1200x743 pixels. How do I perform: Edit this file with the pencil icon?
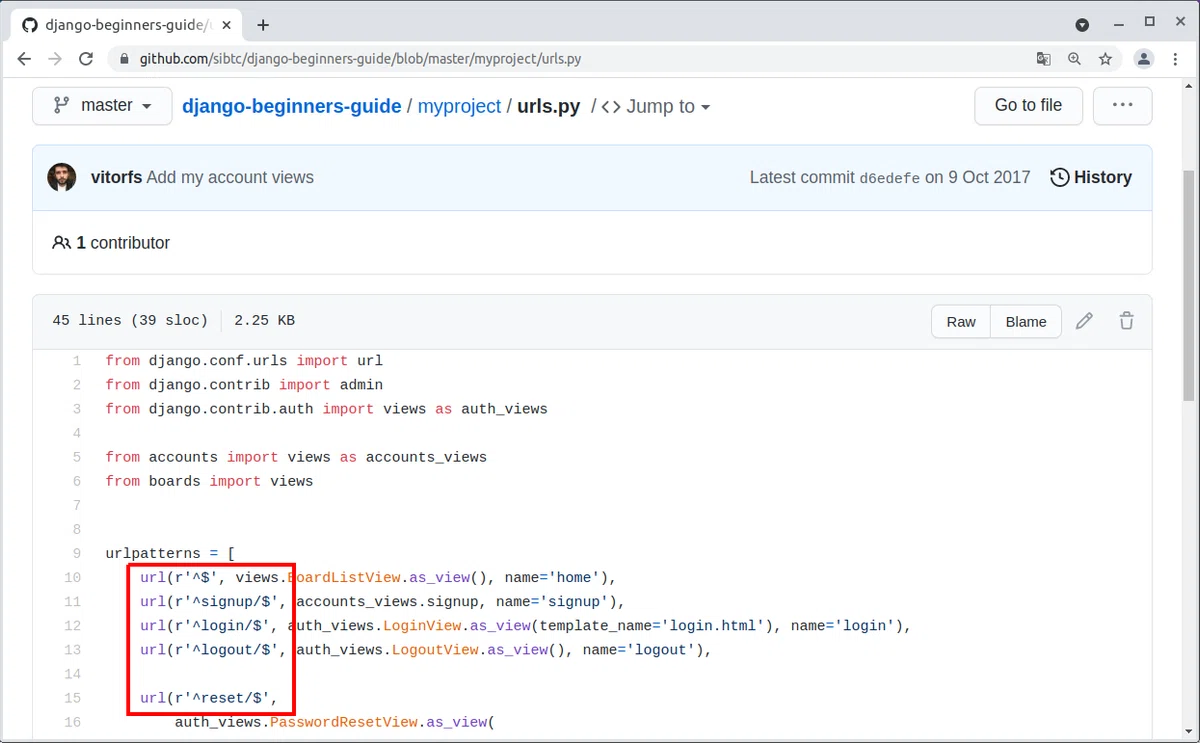1084,321
